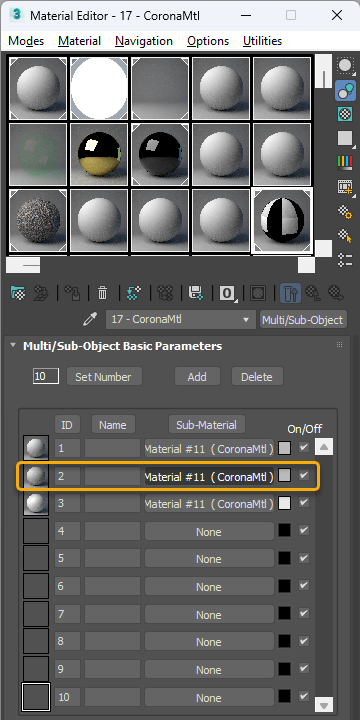This screenshot has width=360, height=720.
Task: Click the white color swatch for ID 3
Action: click(285, 503)
